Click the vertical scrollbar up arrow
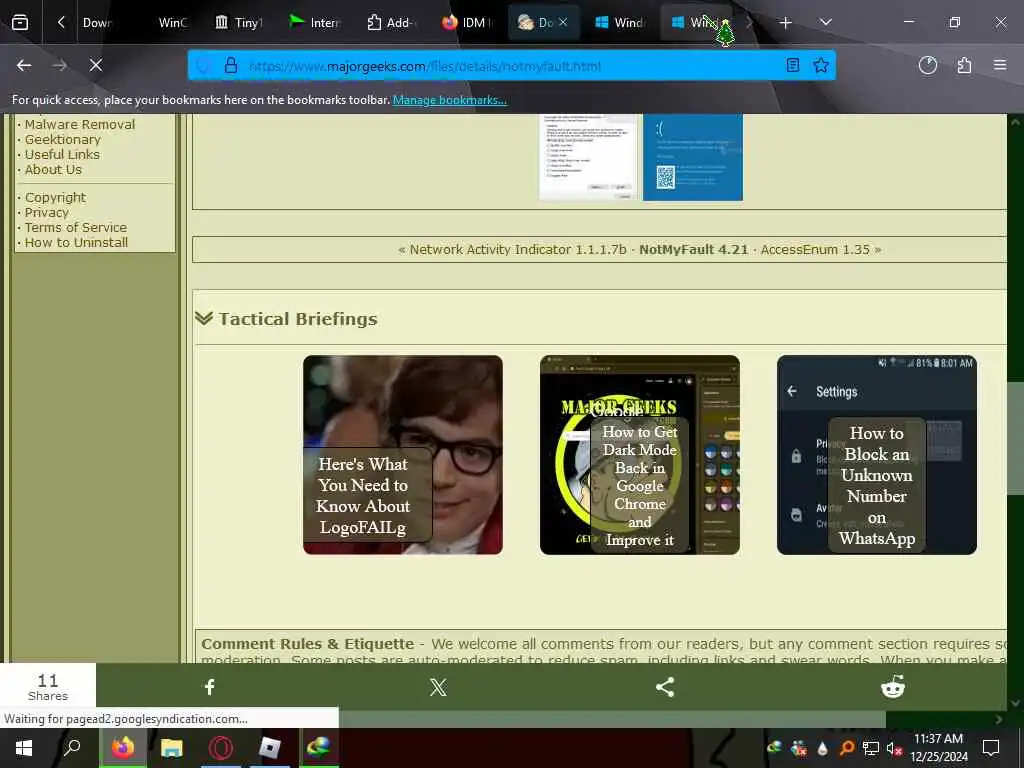Screen dimensions: 1024x768 (x=1016, y=121)
